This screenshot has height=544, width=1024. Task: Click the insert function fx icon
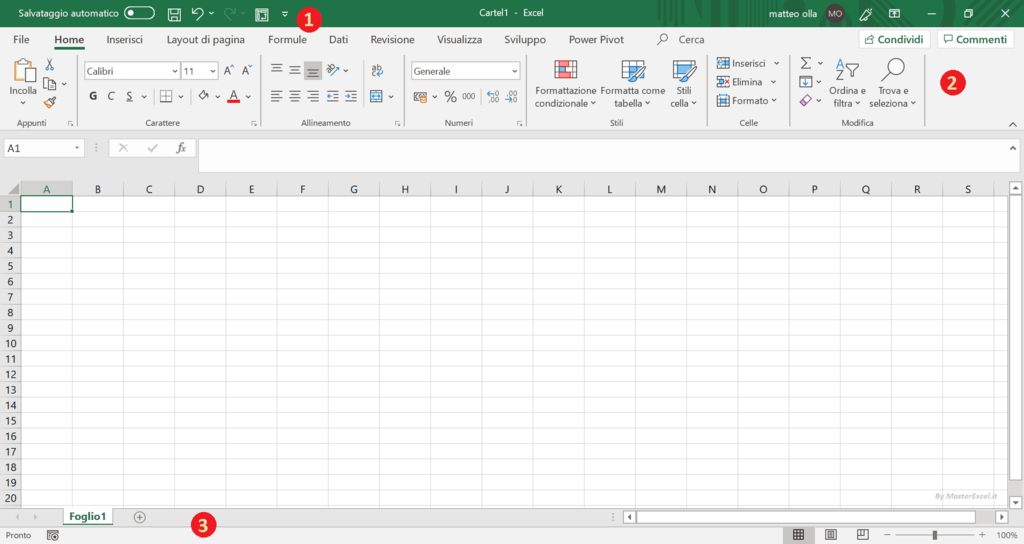[x=181, y=148]
